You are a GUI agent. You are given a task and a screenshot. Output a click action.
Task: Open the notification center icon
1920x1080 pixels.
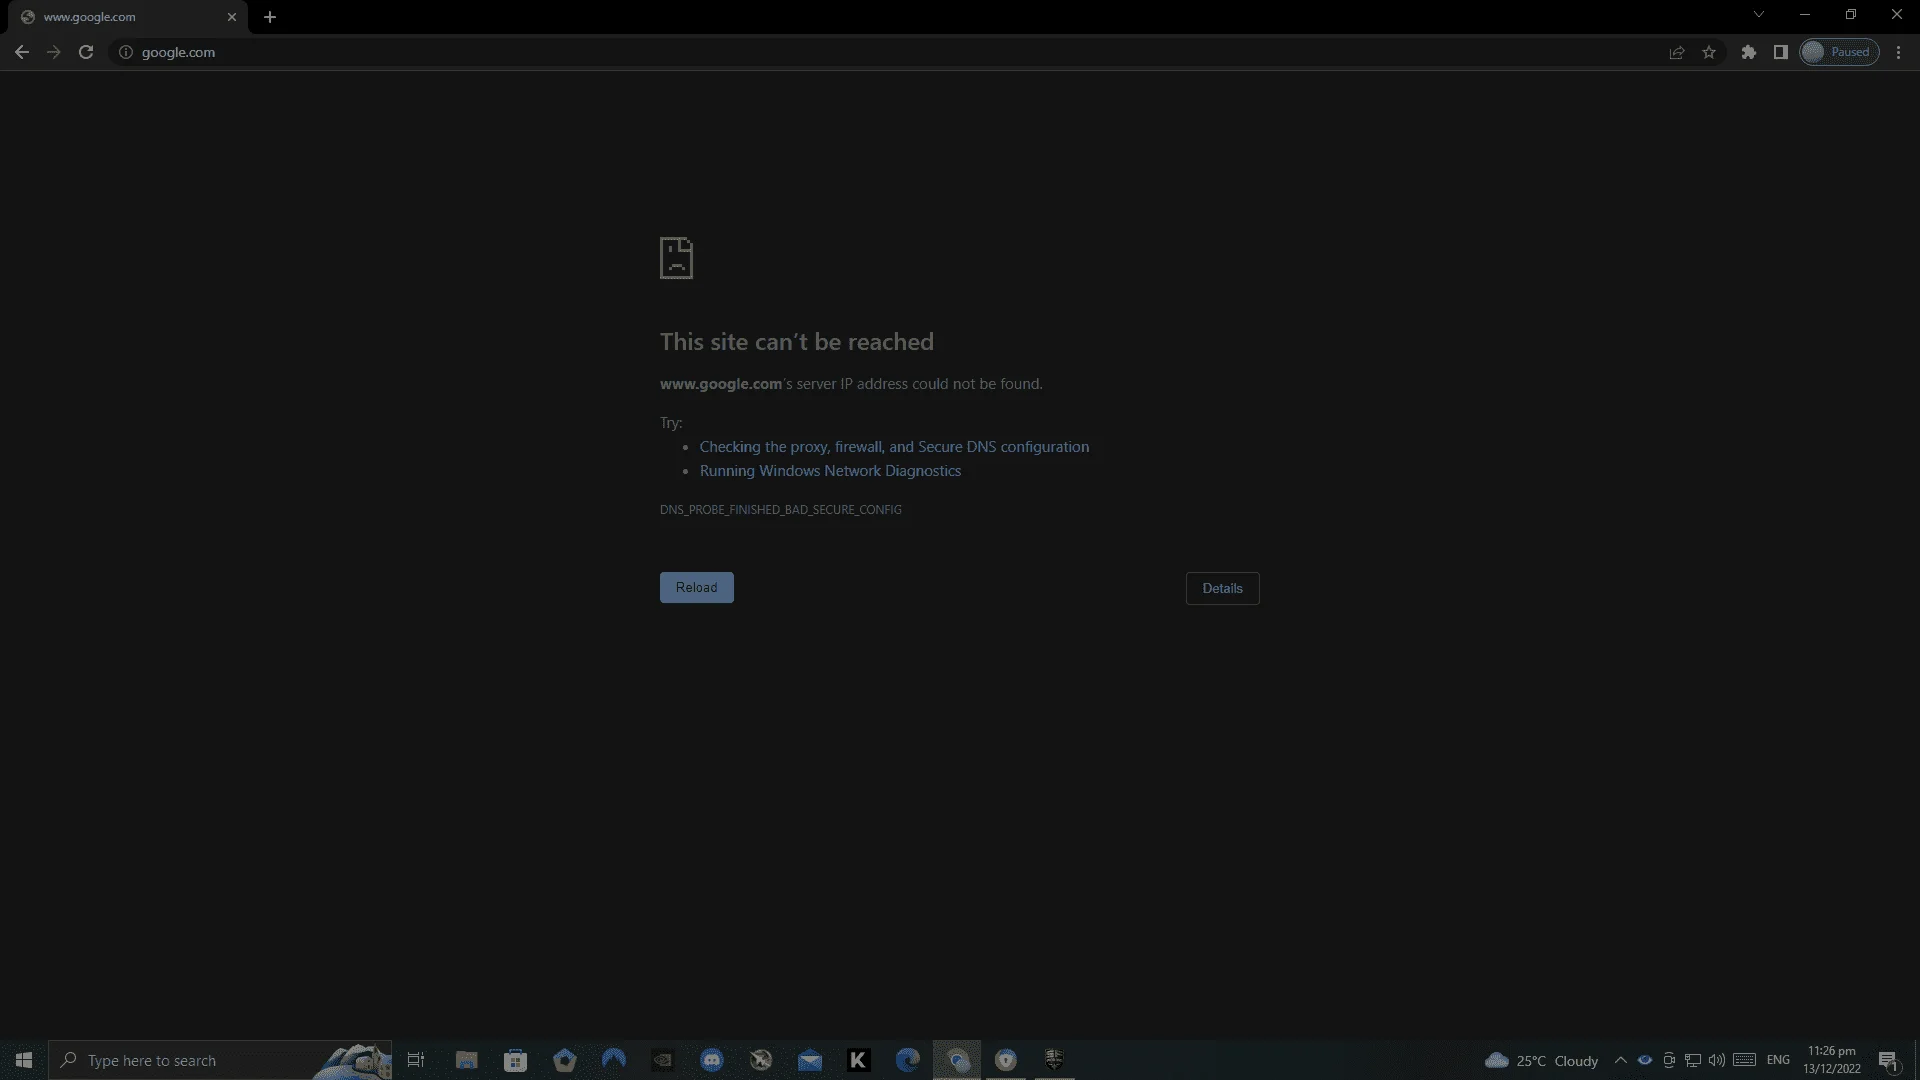[x=1888, y=1060]
